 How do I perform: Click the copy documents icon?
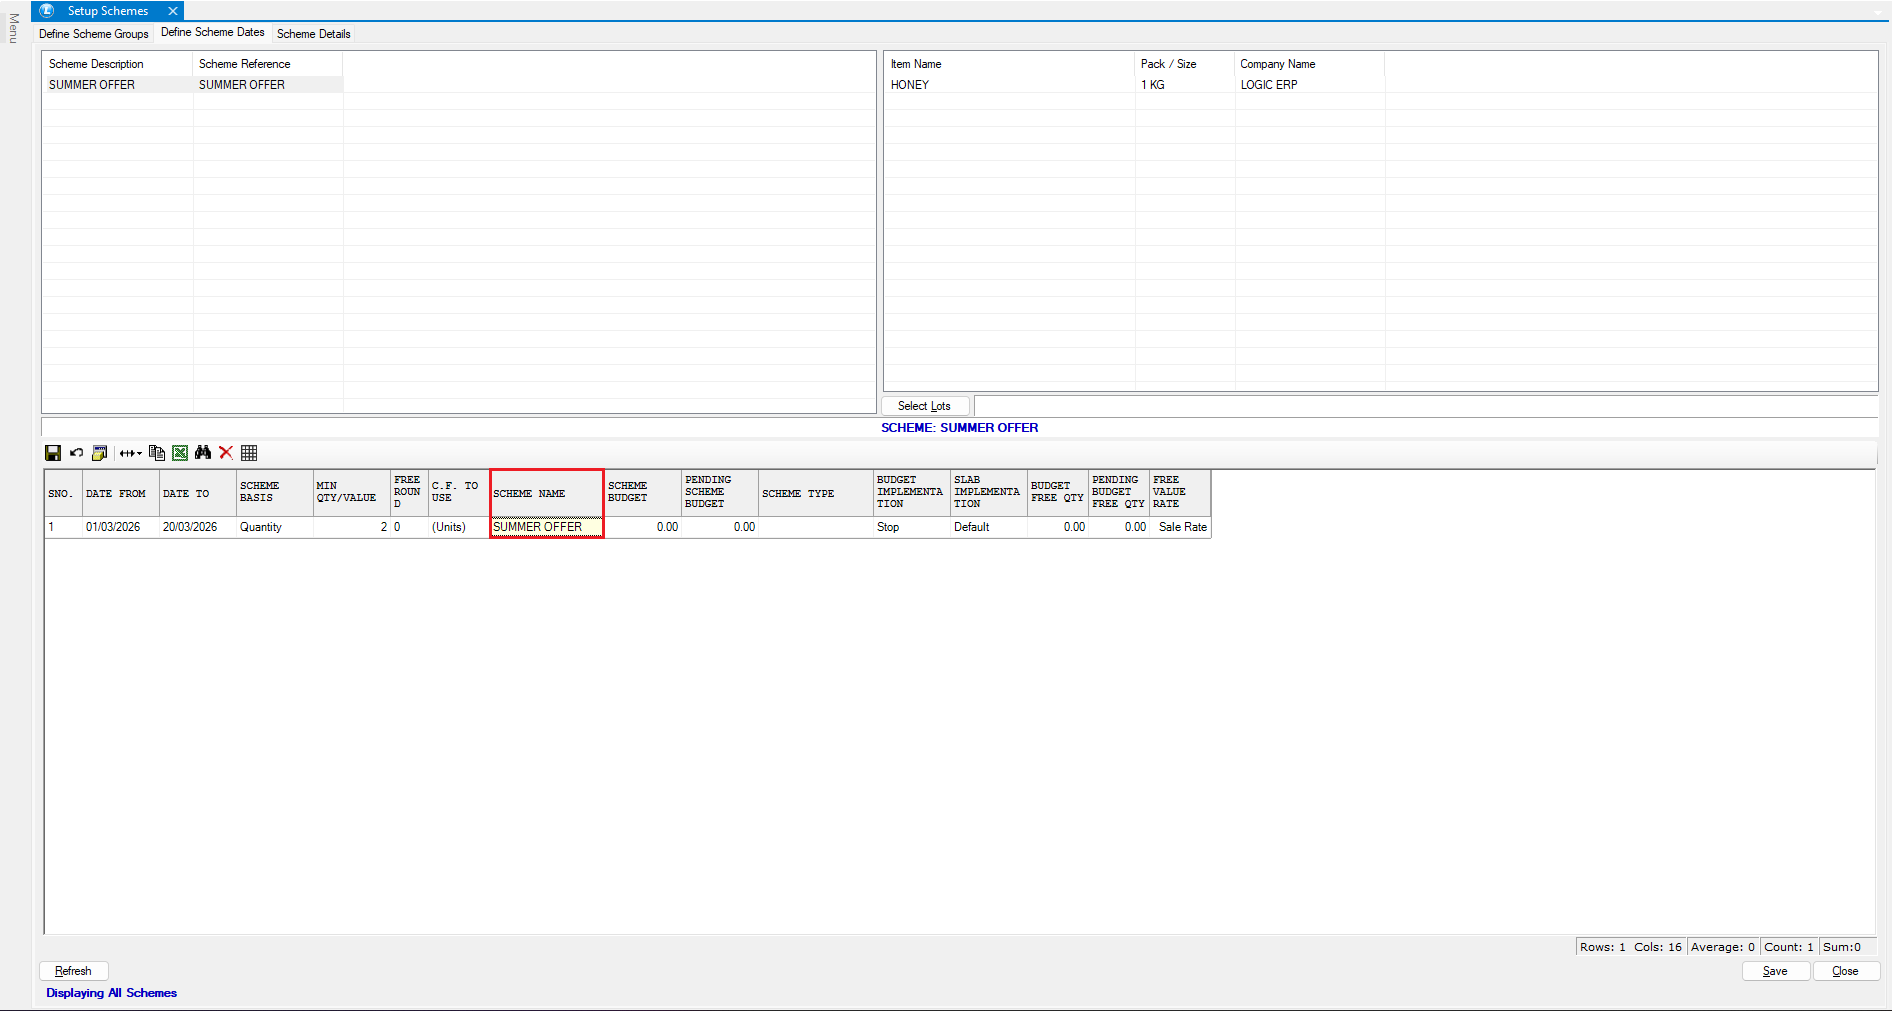point(156,453)
